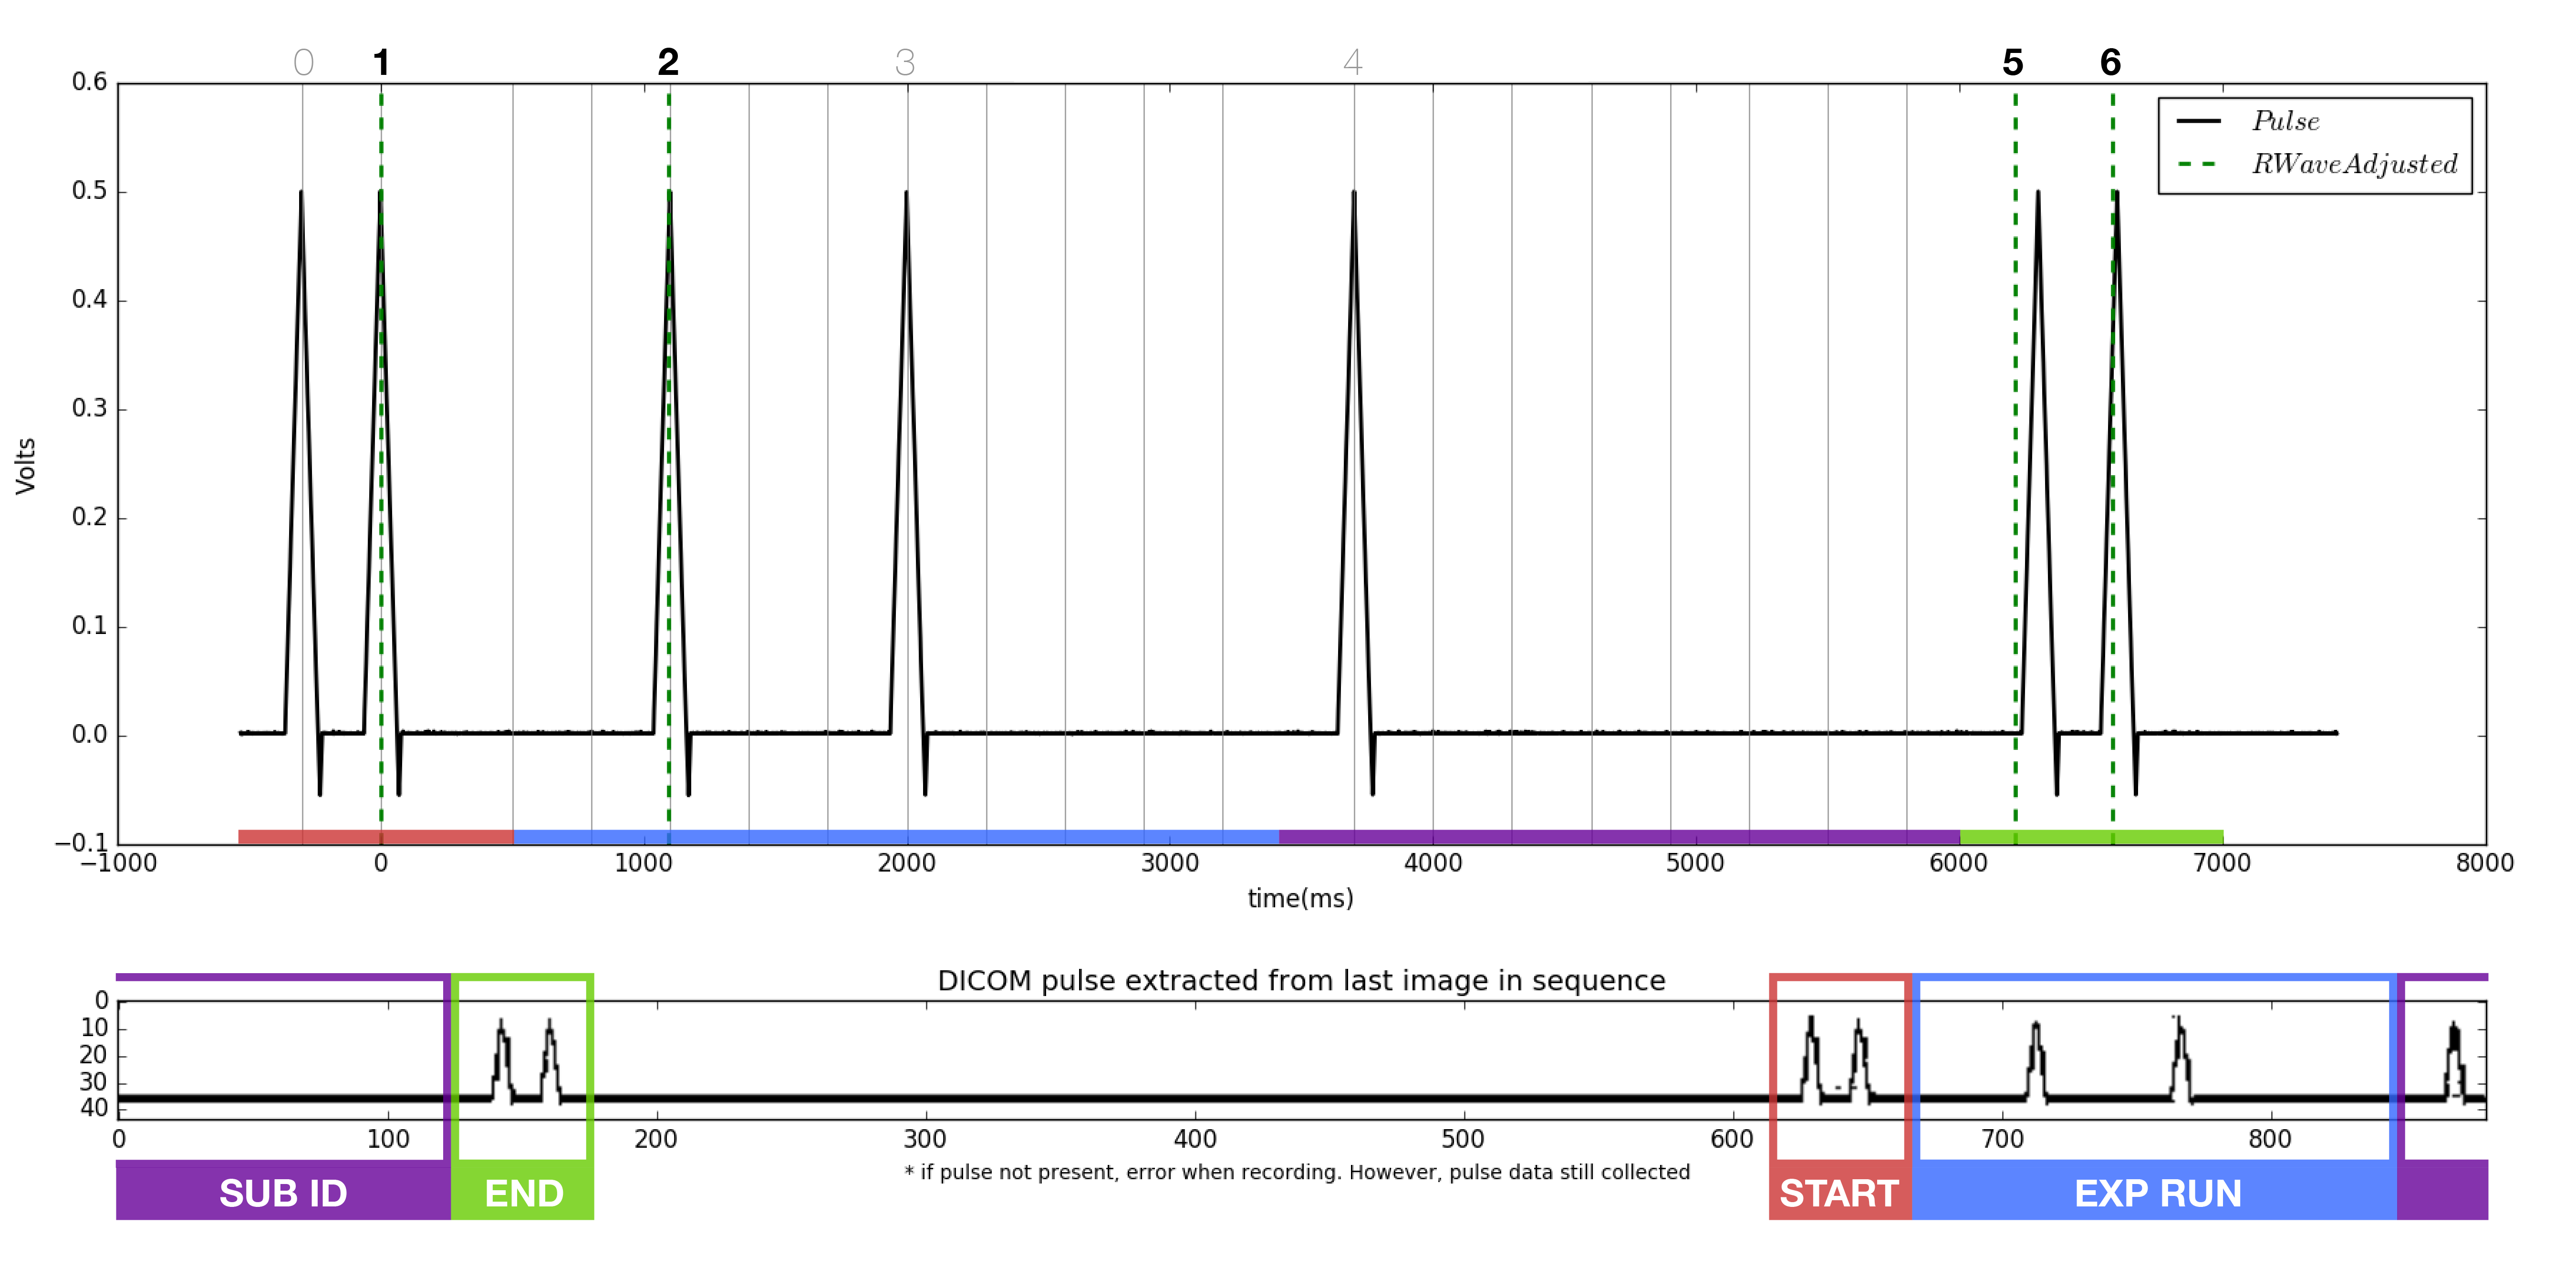
Task: Click the footnote about pulse not present
Action: pyautogui.click(x=1297, y=1172)
